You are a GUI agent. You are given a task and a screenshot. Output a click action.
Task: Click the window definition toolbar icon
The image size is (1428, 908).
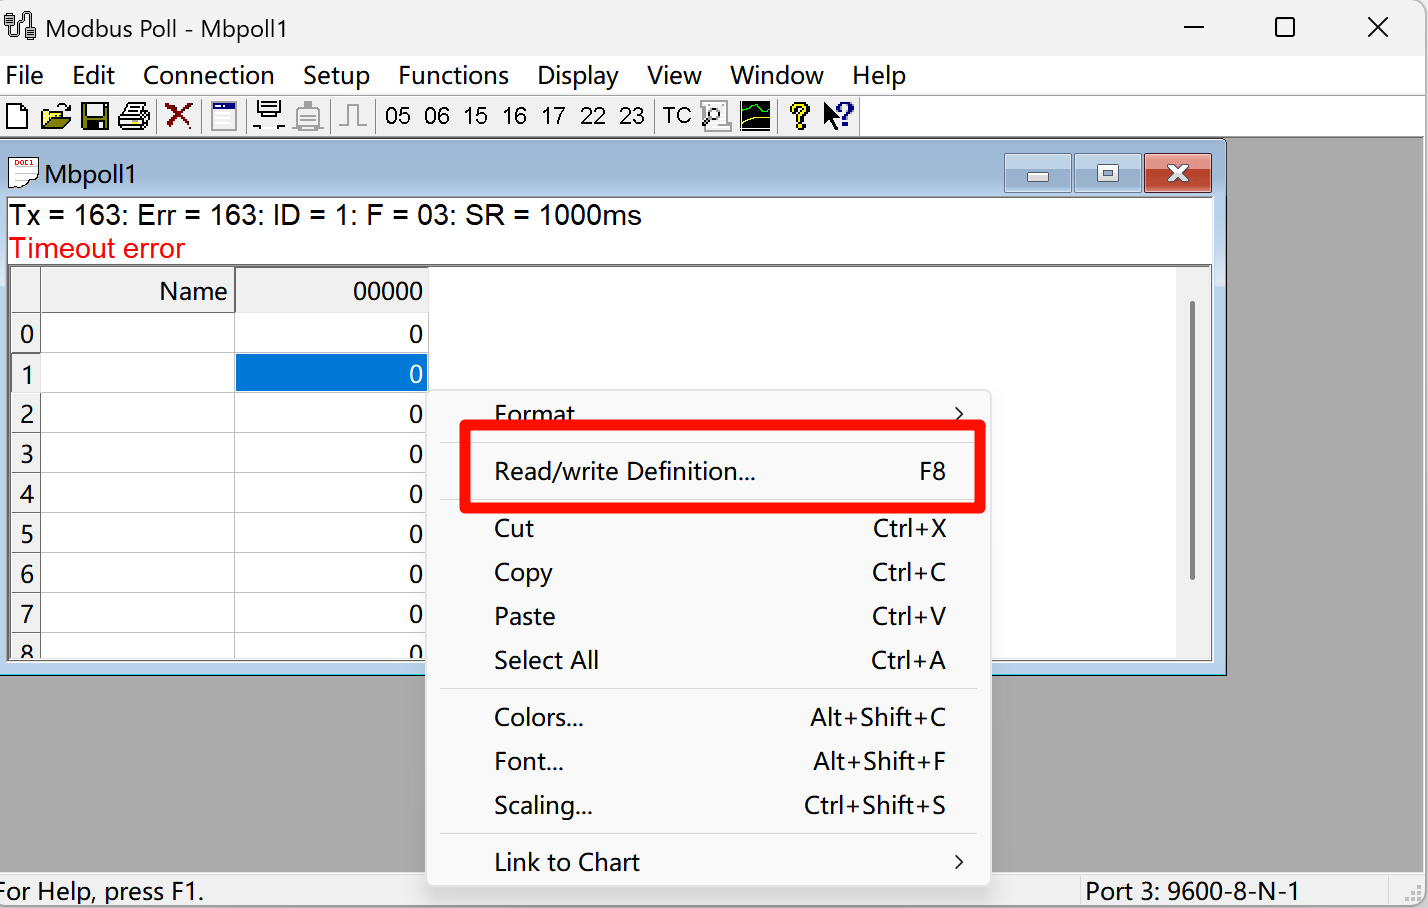[224, 116]
